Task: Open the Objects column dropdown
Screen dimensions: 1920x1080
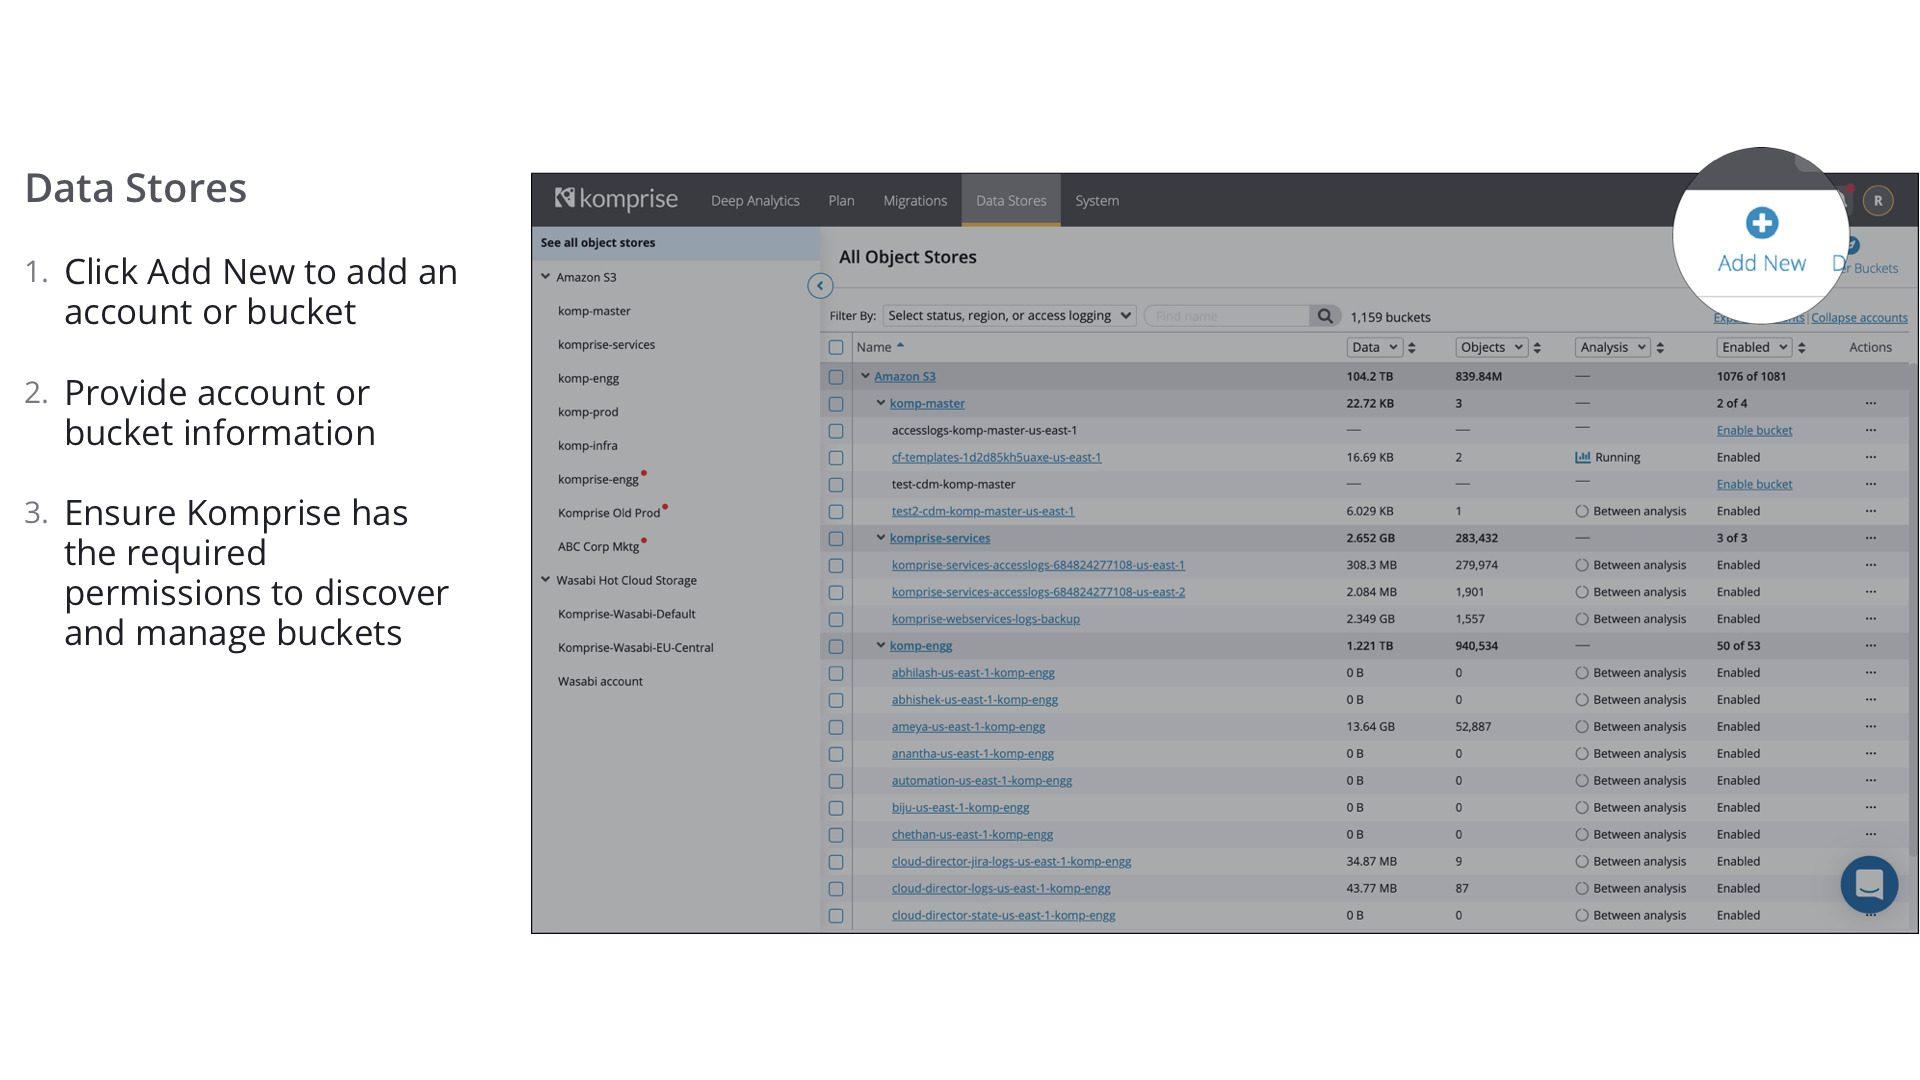Action: 1491,348
